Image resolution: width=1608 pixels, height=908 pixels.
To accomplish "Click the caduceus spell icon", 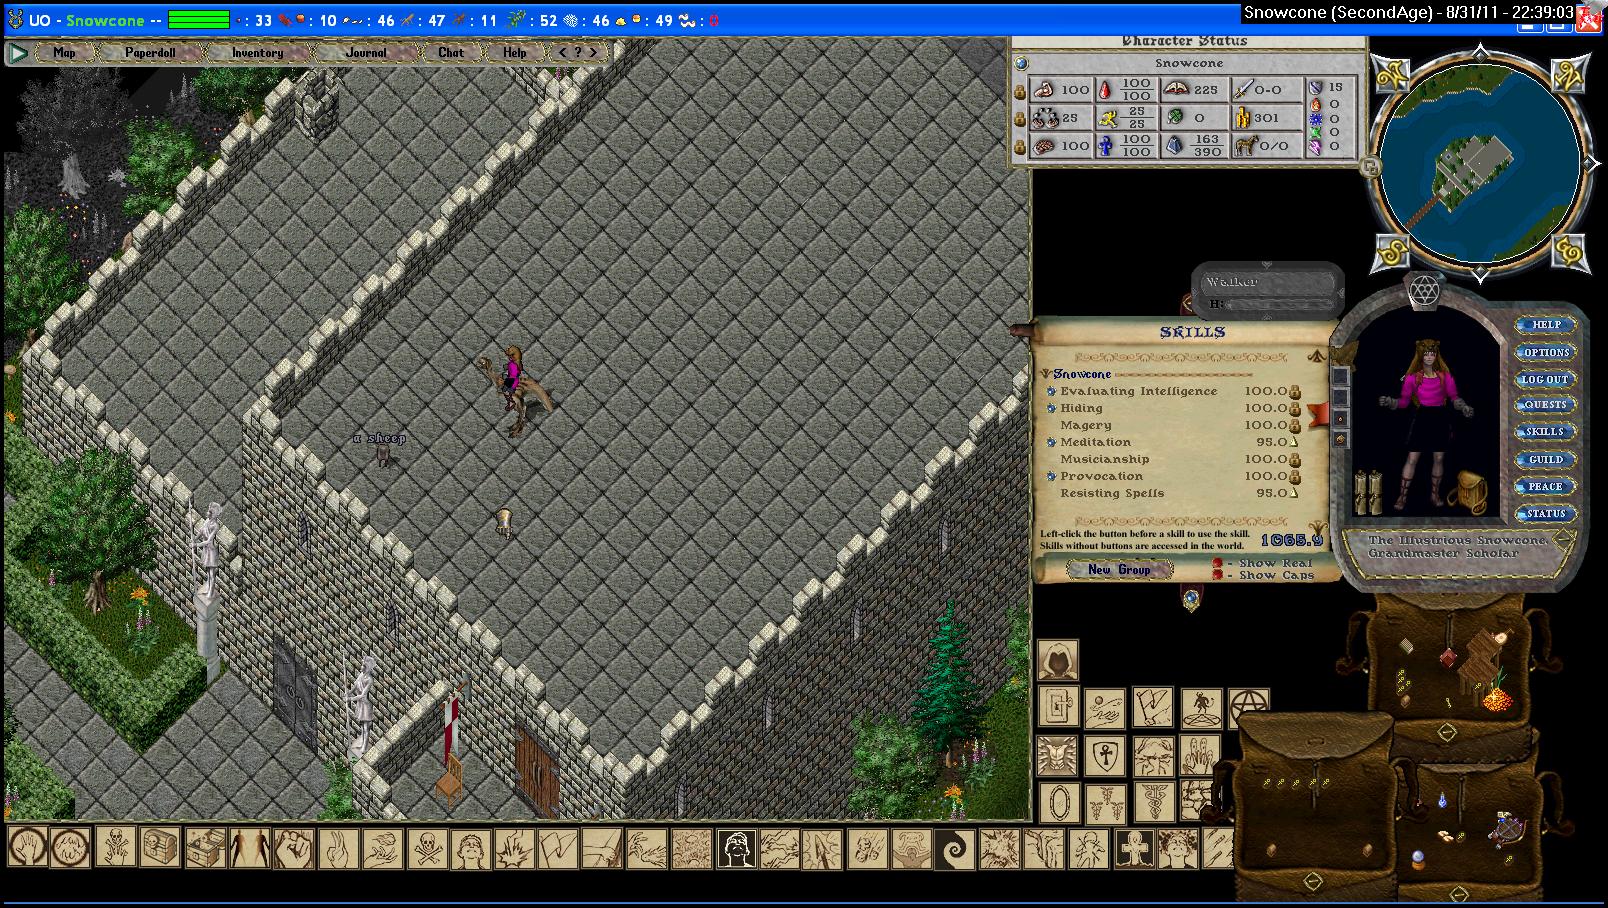I will tap(1153, 803).
